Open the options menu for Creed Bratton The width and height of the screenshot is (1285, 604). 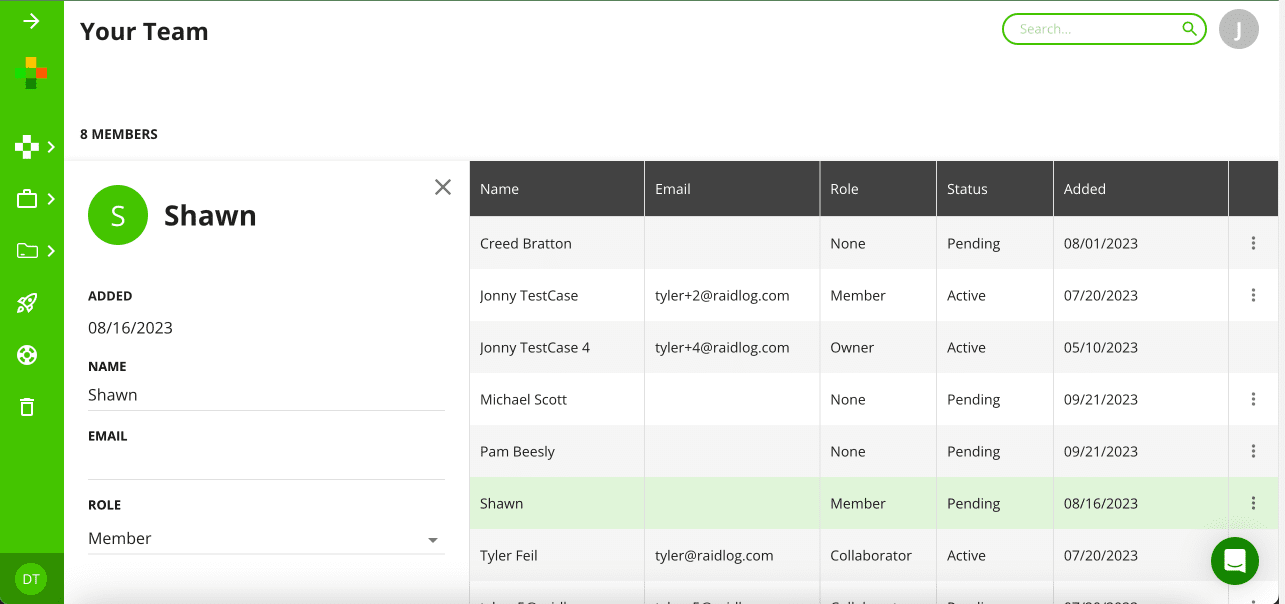pos(1253,243)
